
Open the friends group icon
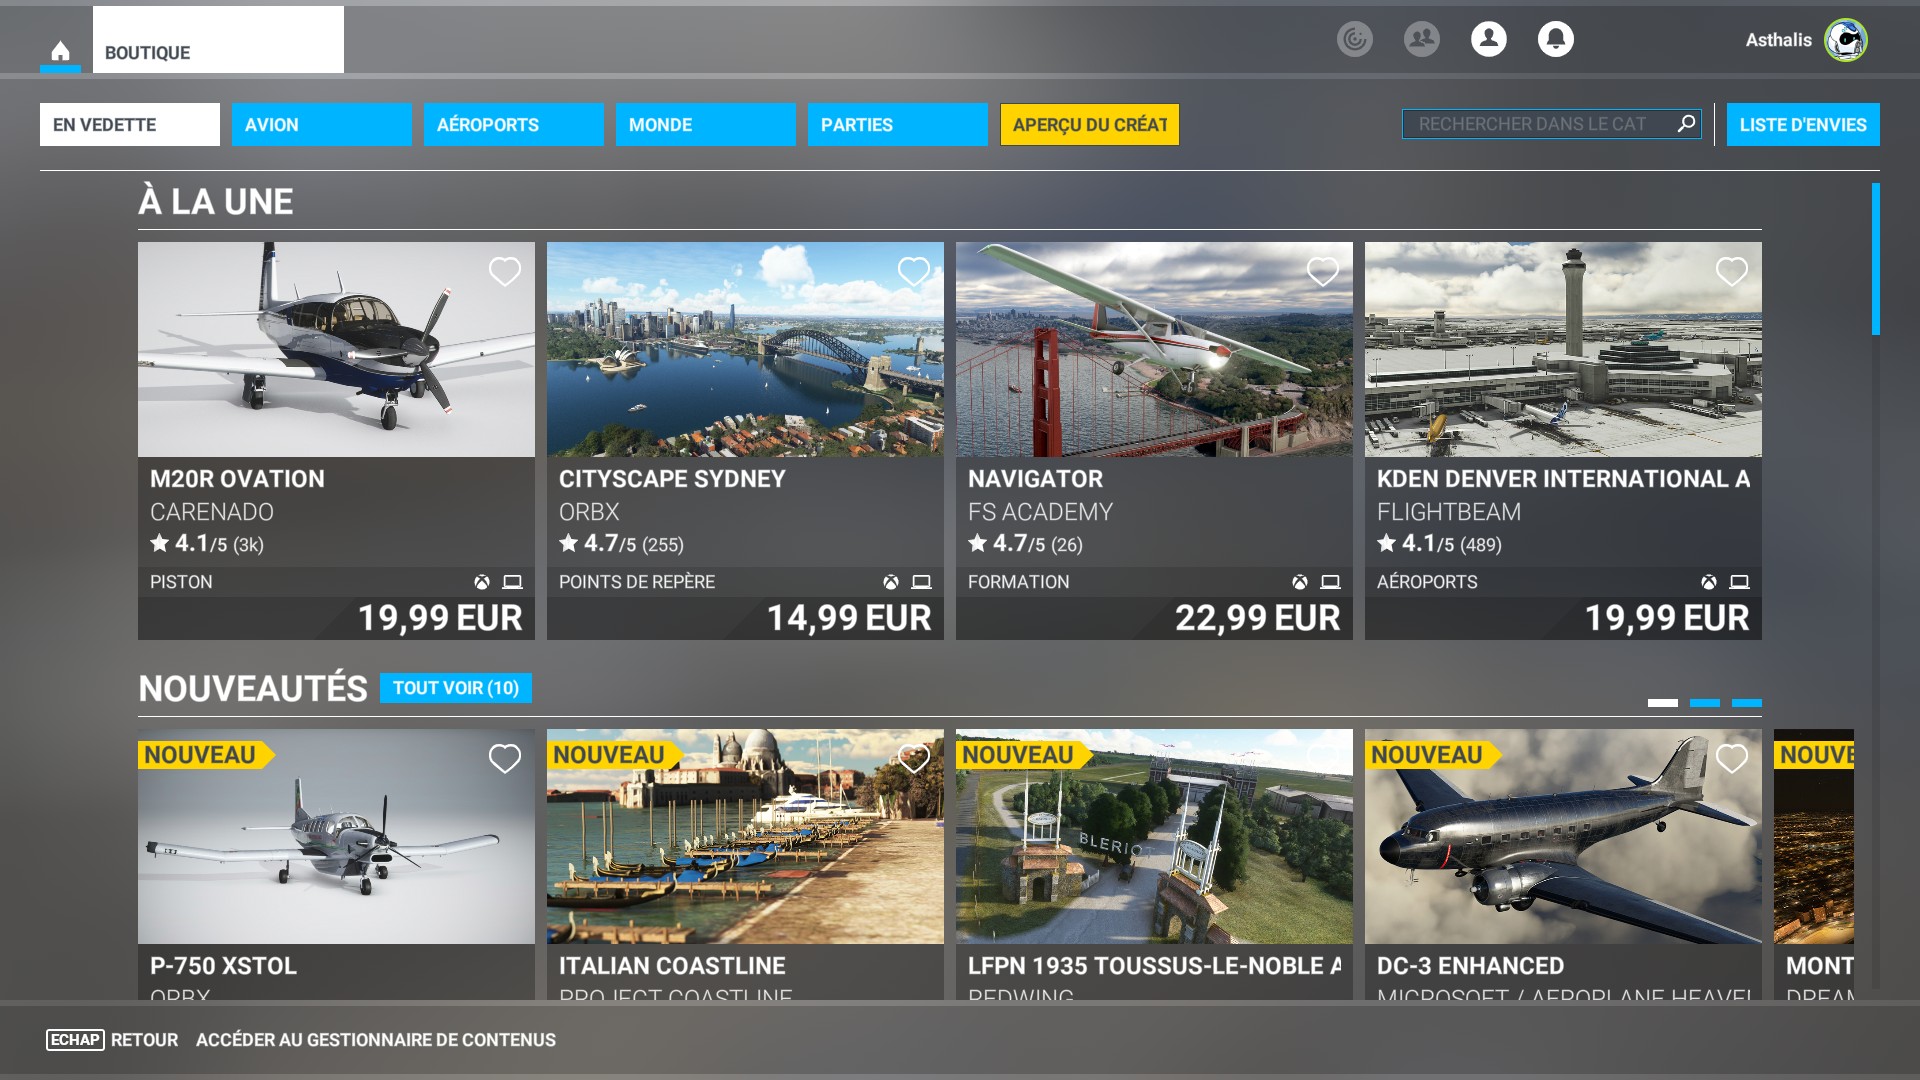1421,39
